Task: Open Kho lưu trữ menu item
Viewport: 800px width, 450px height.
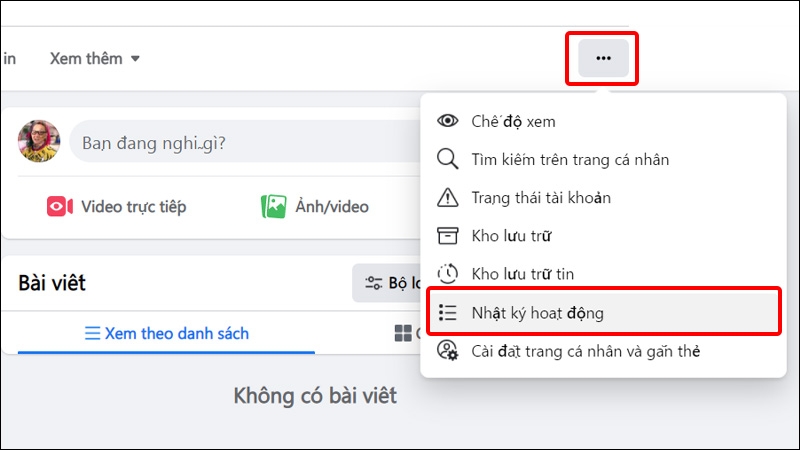Action: [x=603, y=236]
